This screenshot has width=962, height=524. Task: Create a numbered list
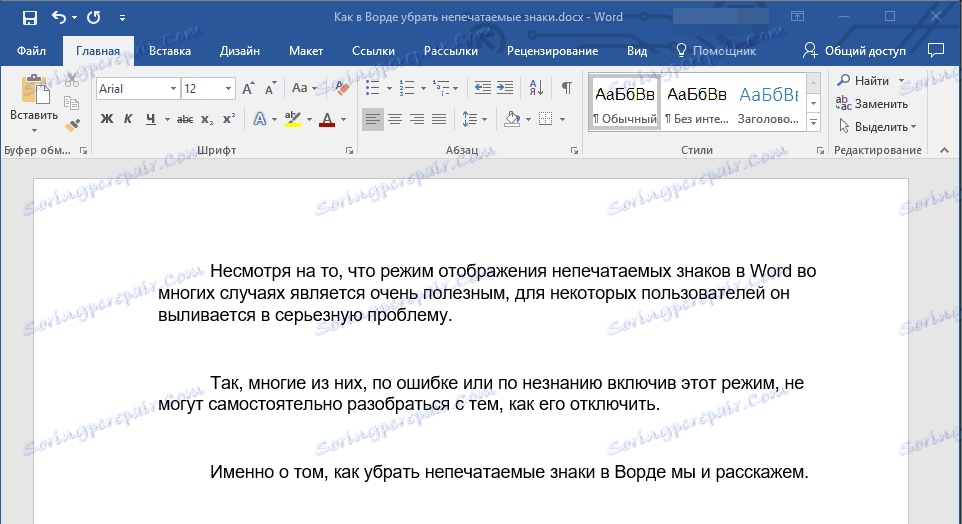pos(407,88)
